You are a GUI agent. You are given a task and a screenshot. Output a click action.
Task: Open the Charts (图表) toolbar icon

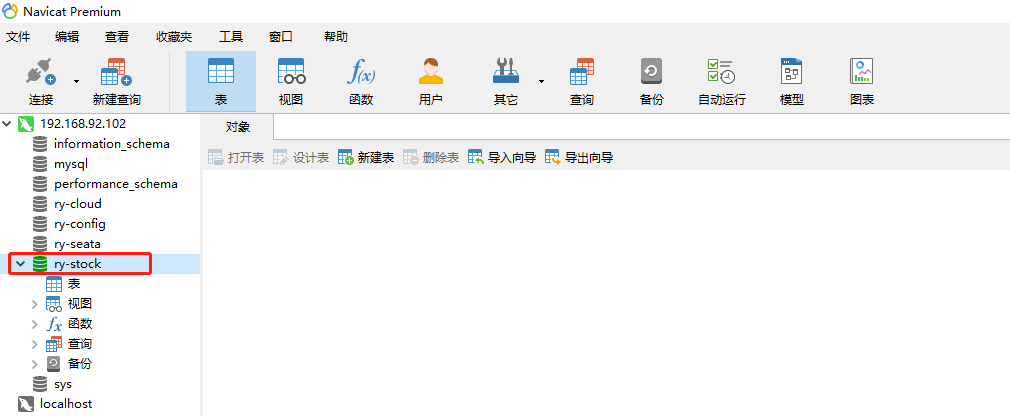[x=862, y=72]
